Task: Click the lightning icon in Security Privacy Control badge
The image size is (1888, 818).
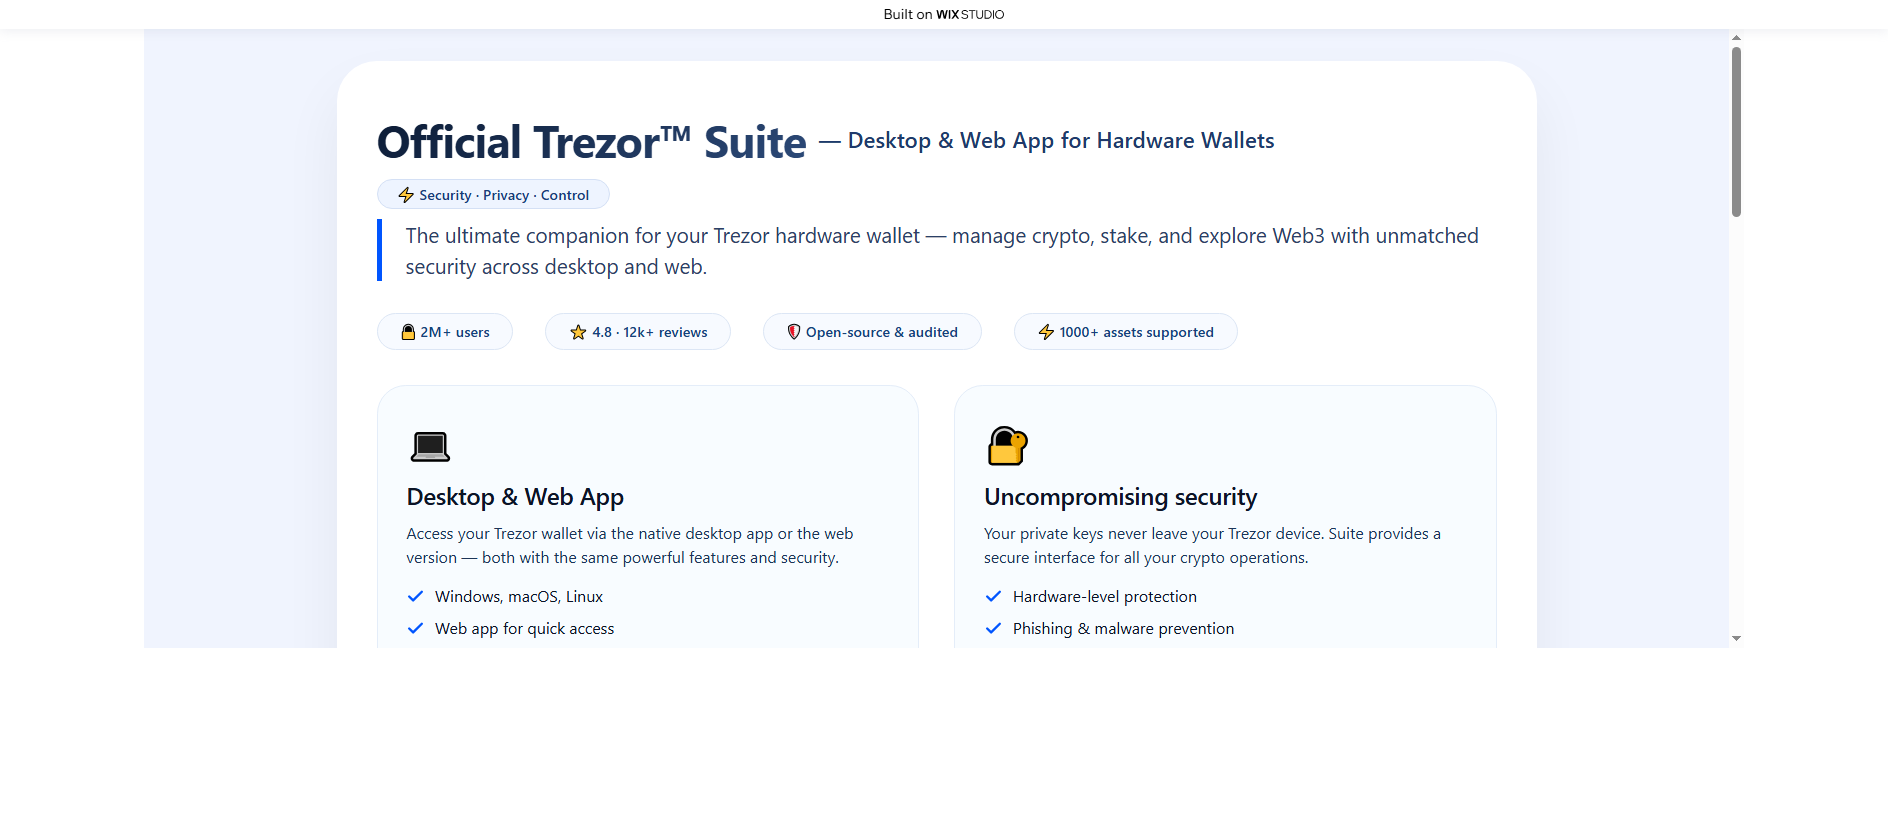Action: tap(406, 195)
